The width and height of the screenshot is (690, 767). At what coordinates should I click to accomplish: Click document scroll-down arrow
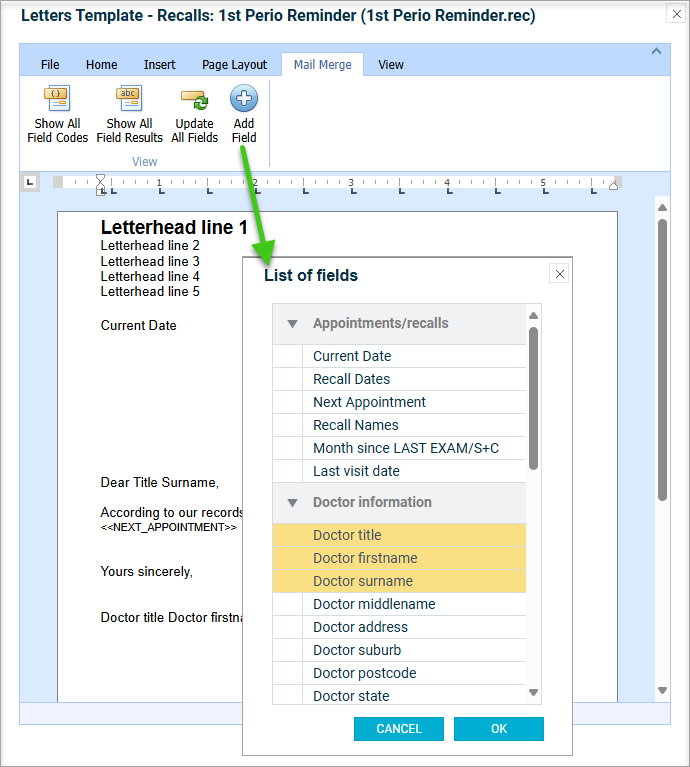tap(662, 690)
